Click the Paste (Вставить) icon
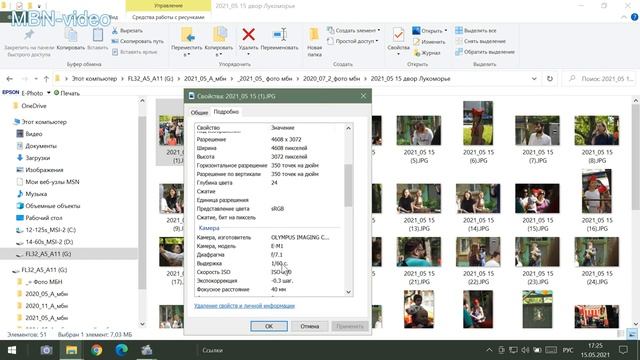This screenshot has width=640, height=360. click(98, 35)
